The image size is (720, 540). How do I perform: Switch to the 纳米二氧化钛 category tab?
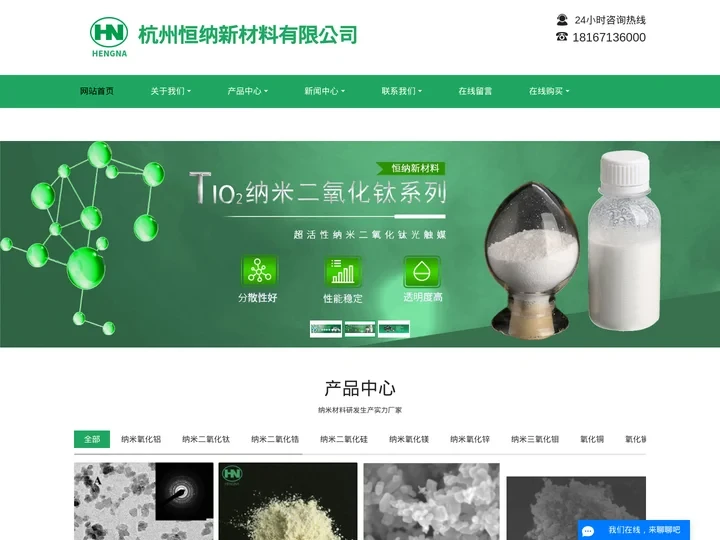click(206, 439)
